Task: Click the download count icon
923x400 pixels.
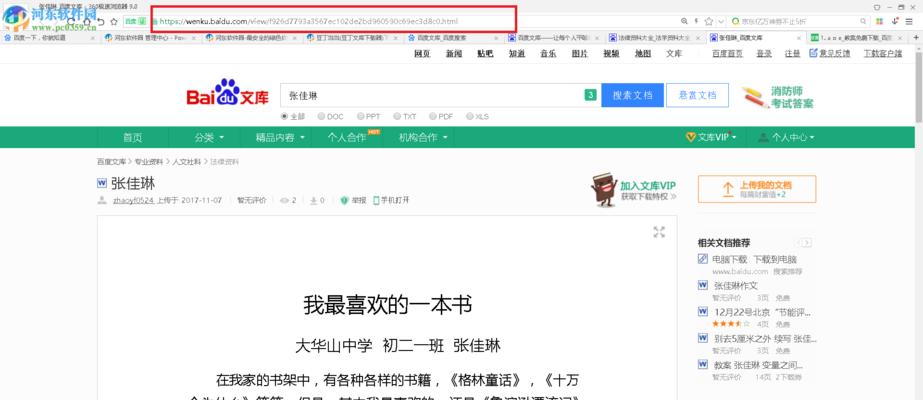Action: click(314, 201)
